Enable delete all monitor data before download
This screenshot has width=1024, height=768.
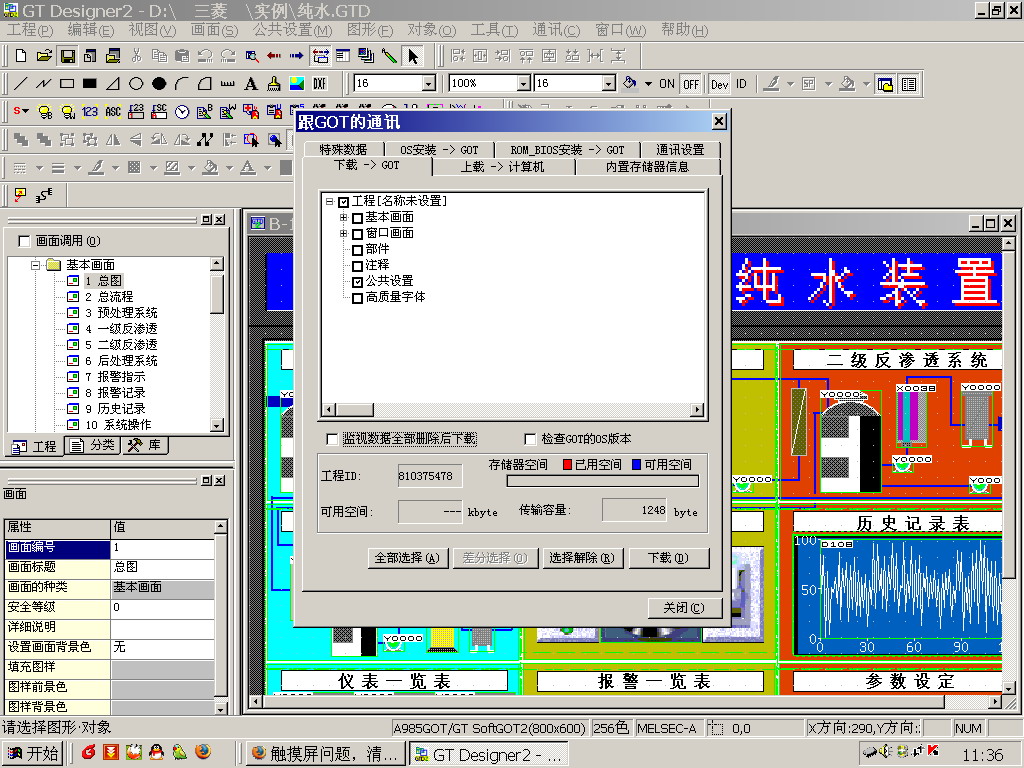[333, 439]
